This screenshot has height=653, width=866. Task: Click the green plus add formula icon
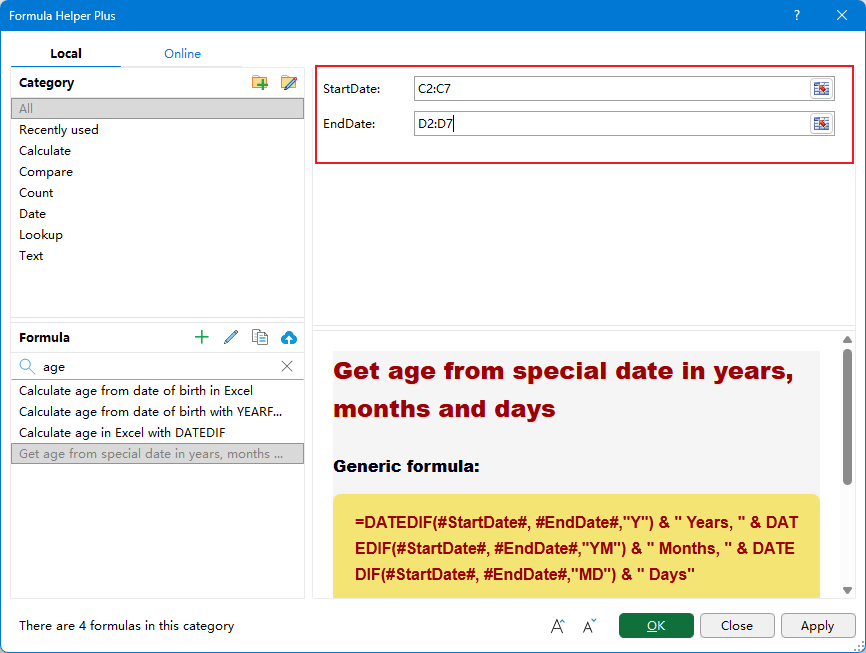click(202, 337)
